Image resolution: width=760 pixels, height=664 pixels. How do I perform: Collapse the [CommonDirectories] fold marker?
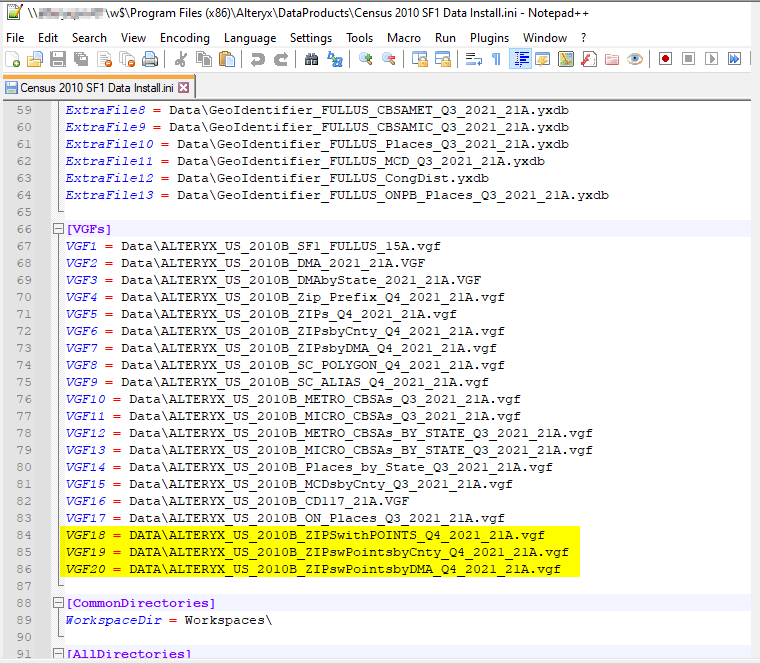pyautogui.click(x=58, y=603)
